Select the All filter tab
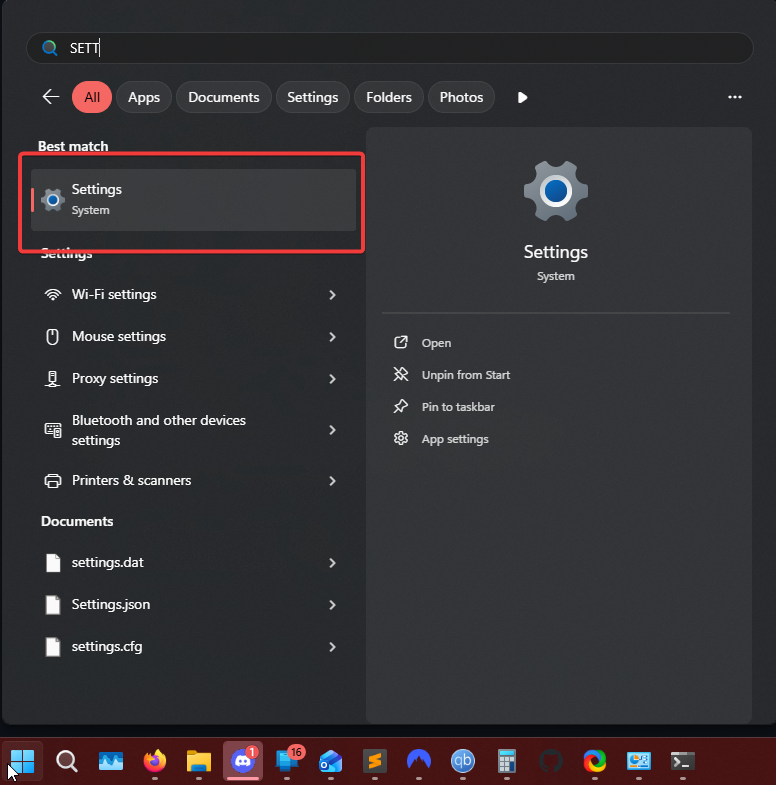The height and width of the screenshot is (785, 776). coord(92,97)
